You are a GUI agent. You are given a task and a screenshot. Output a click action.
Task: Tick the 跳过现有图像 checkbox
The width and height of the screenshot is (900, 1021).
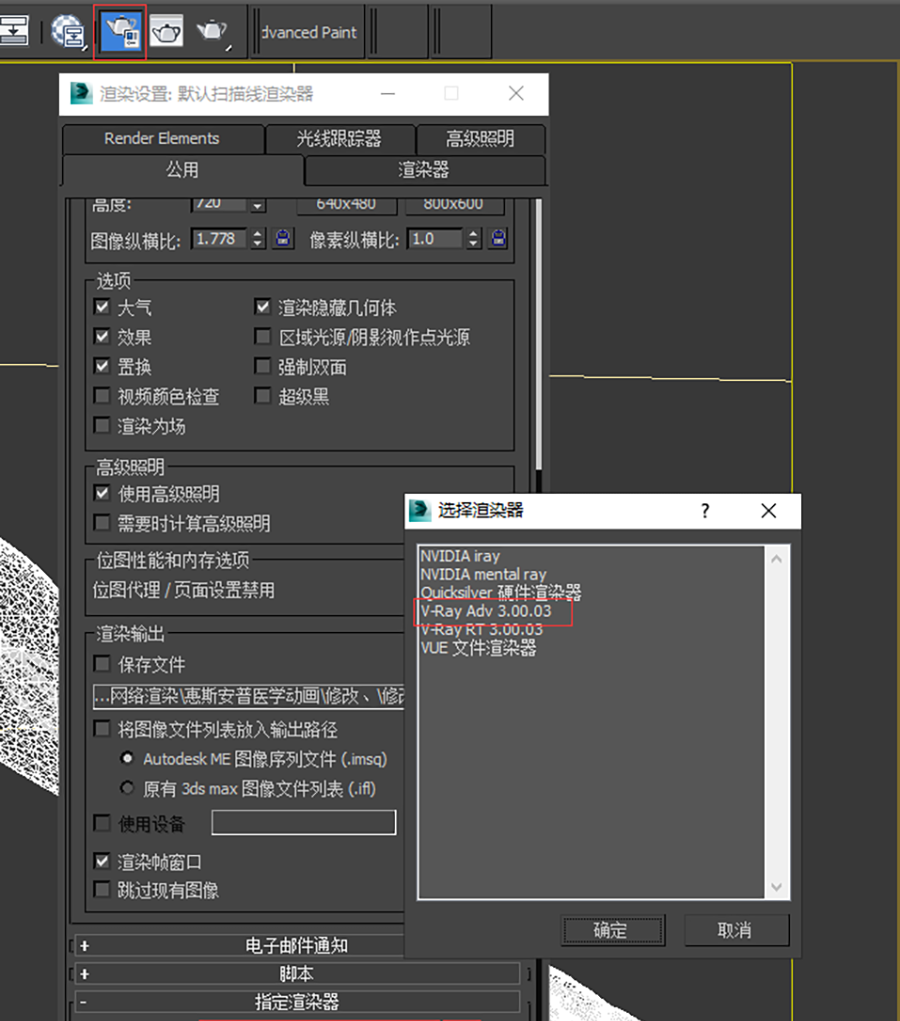tap(102, 889)
